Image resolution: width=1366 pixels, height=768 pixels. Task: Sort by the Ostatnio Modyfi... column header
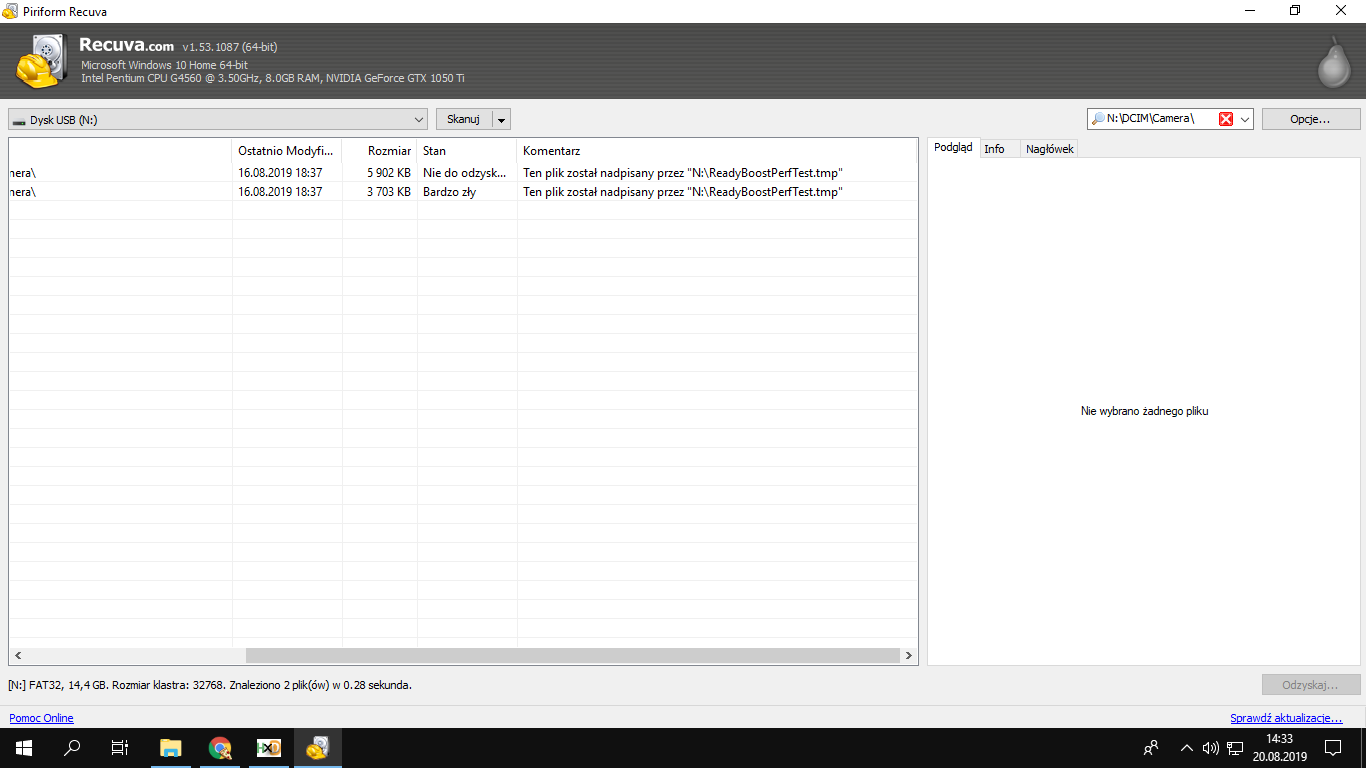pos(287,151)
